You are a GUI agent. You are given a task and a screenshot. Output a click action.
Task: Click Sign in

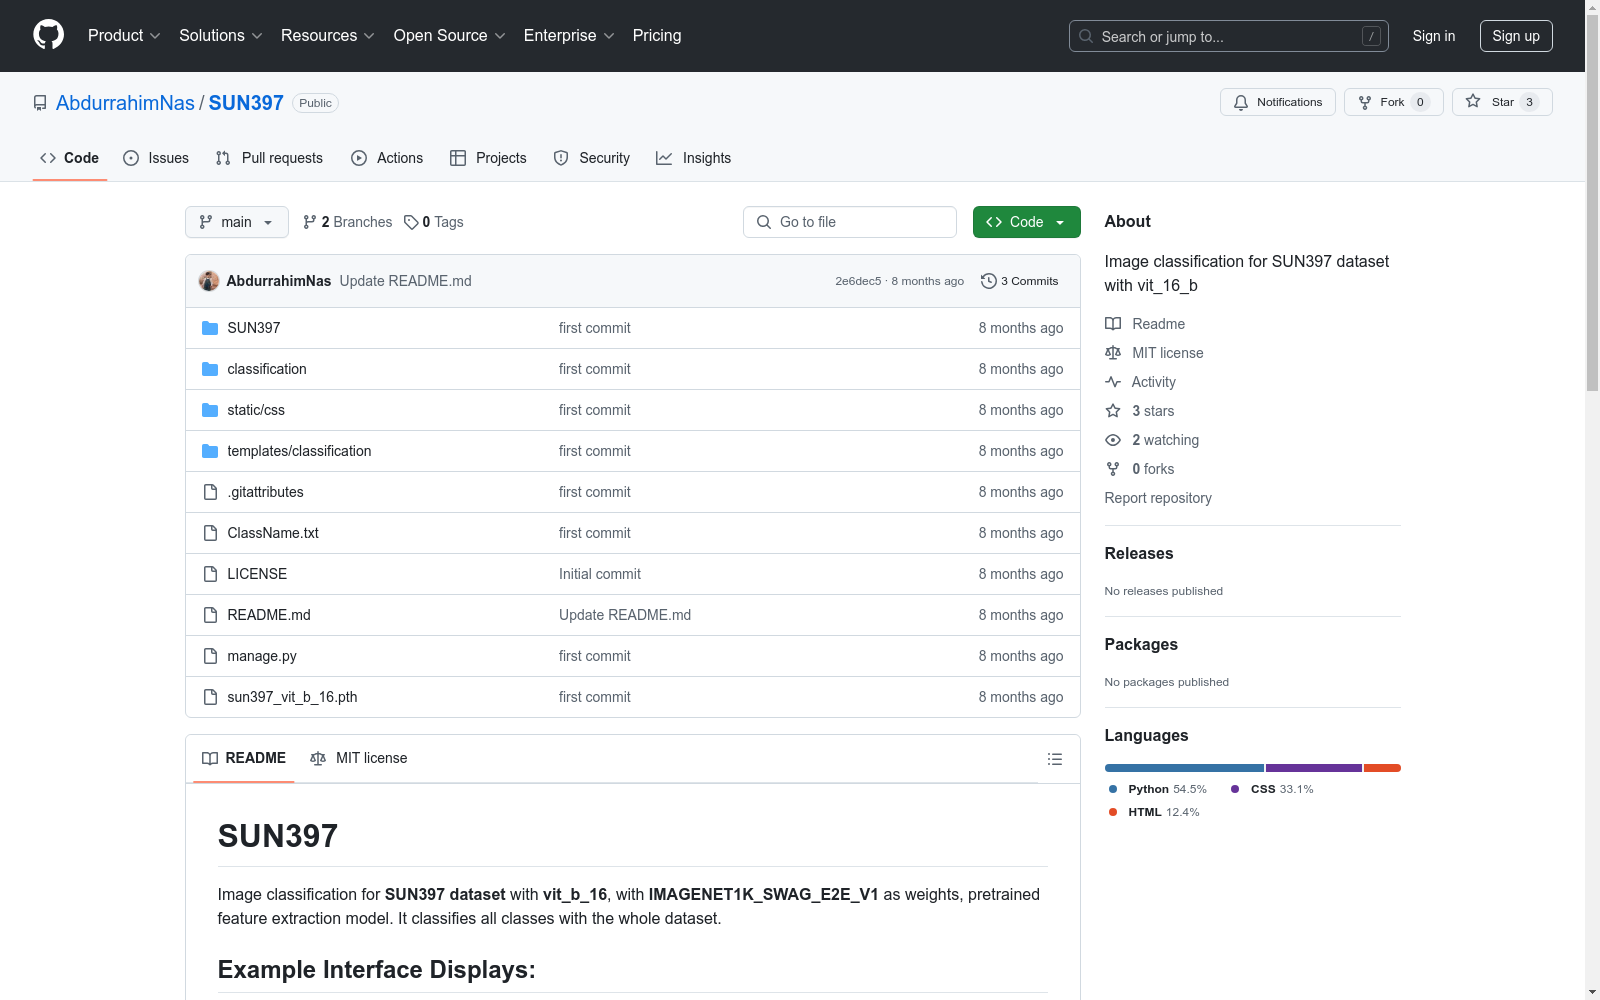[1434, 36]
